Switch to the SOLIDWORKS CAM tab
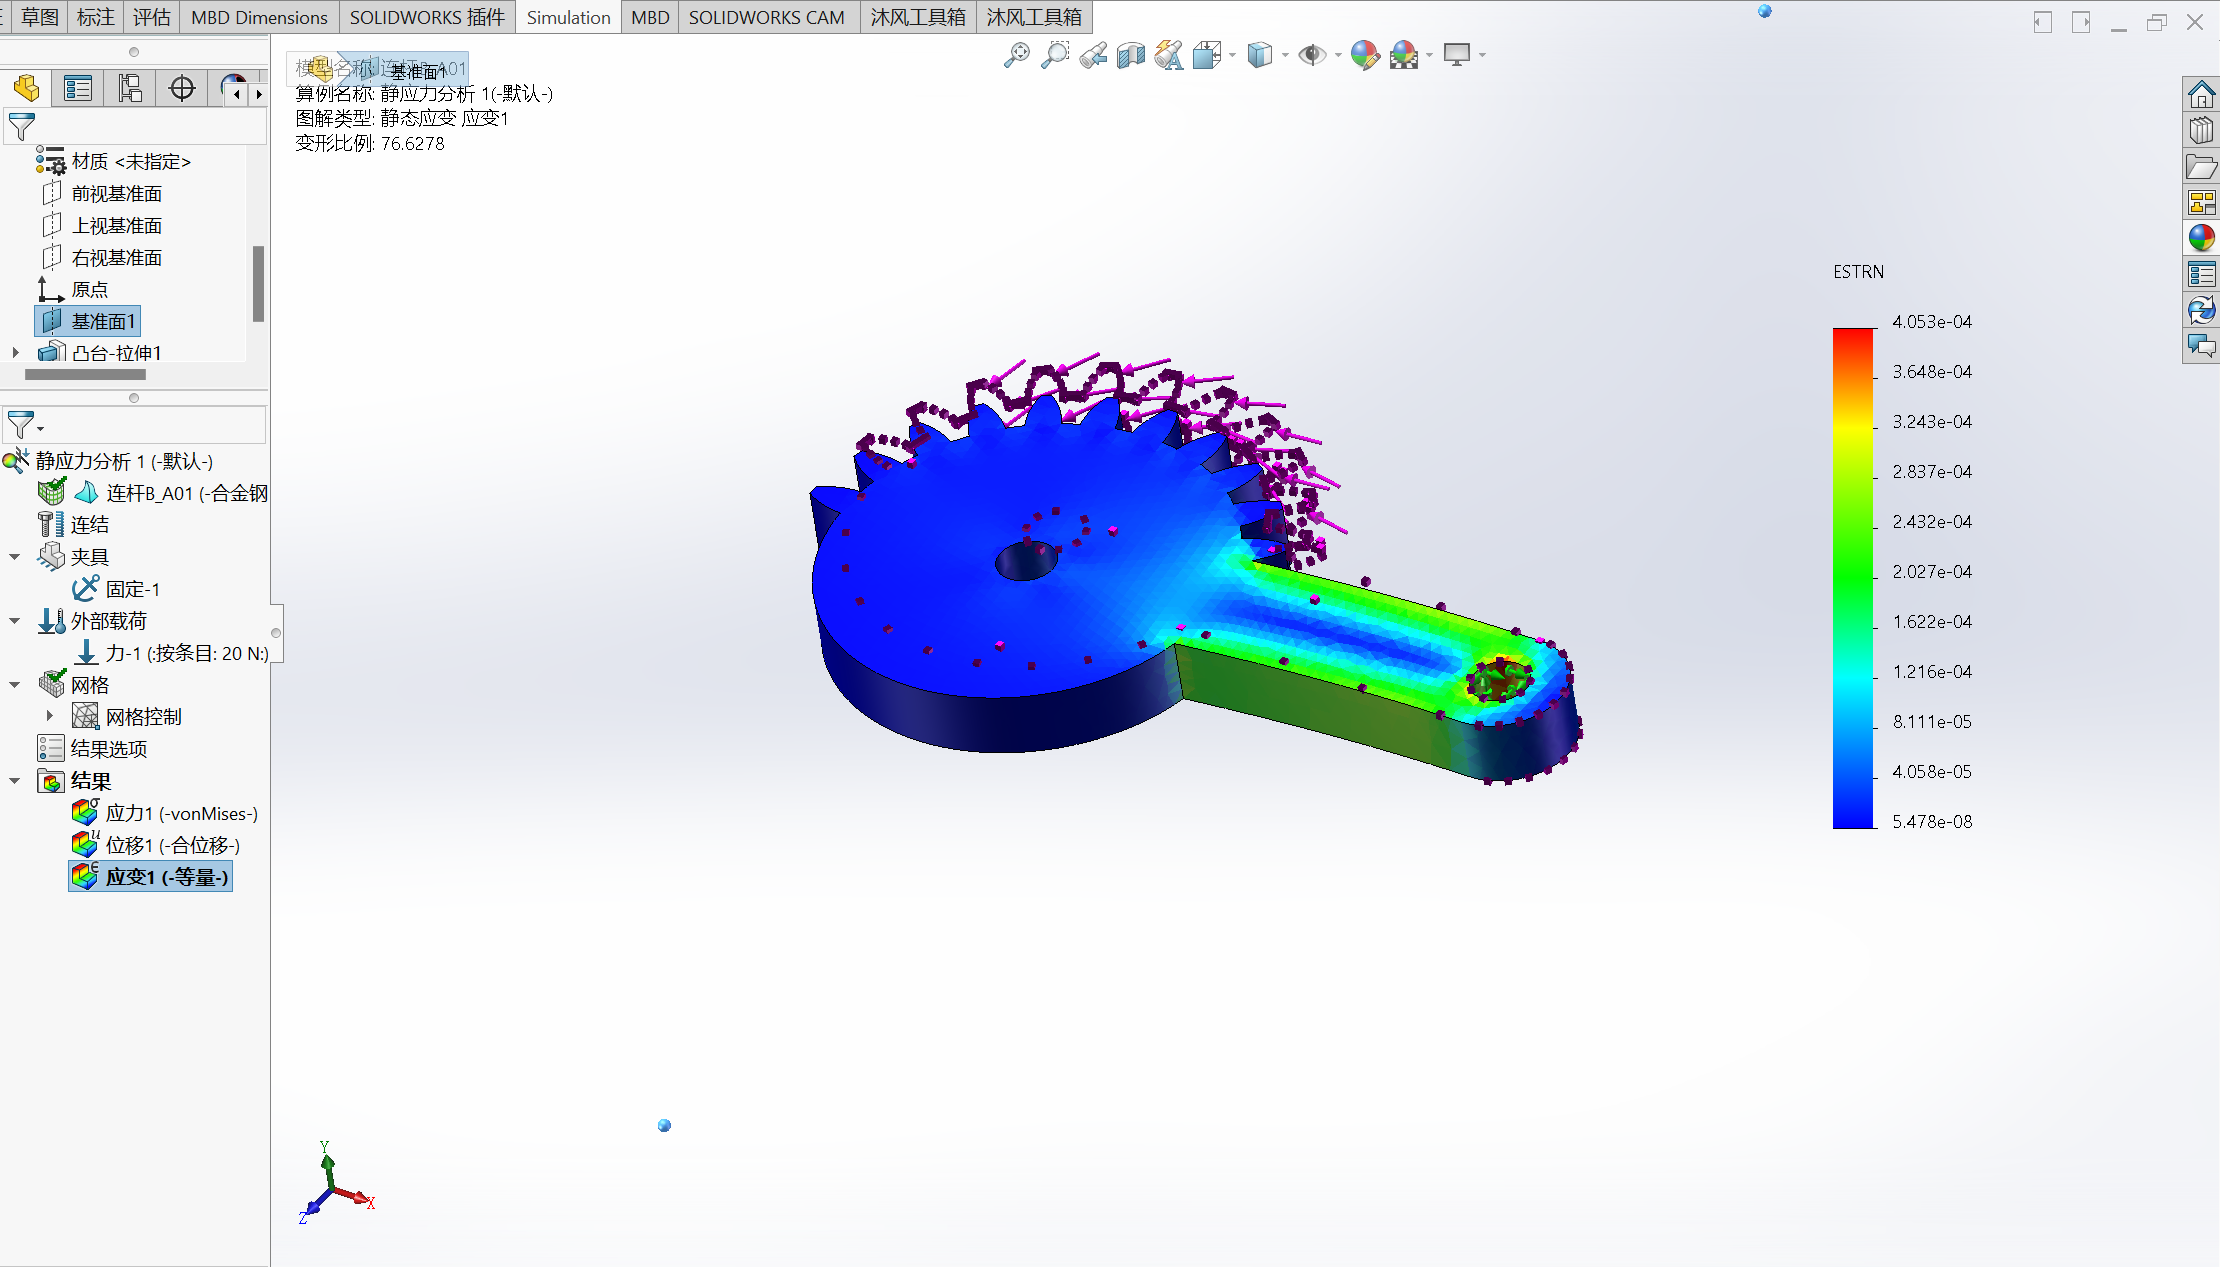The width and height of the screenshot is (2220, 1267). click(766, 17)
